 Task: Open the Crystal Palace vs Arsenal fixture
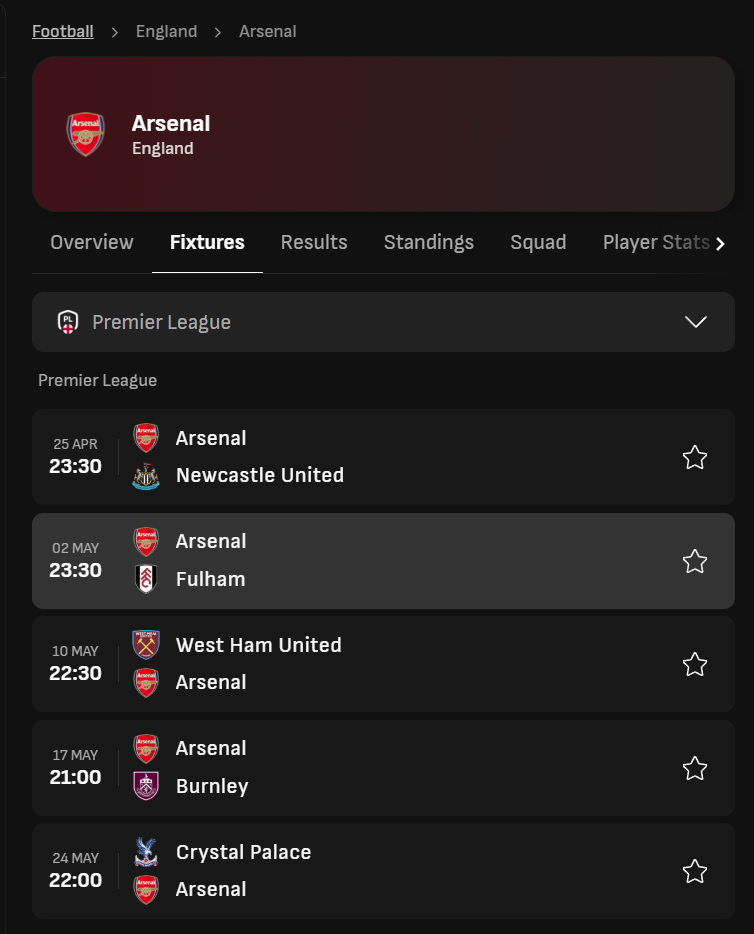[x=400, y=871]
